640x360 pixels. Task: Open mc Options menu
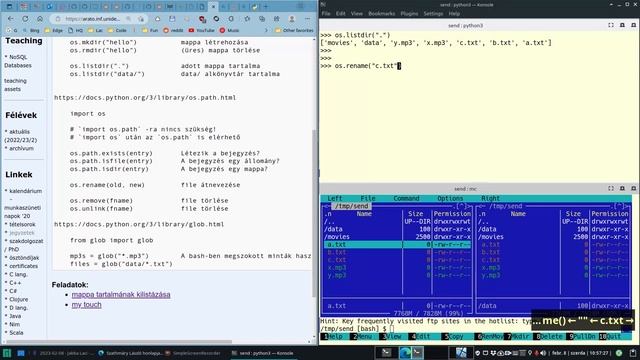[450, 198]
